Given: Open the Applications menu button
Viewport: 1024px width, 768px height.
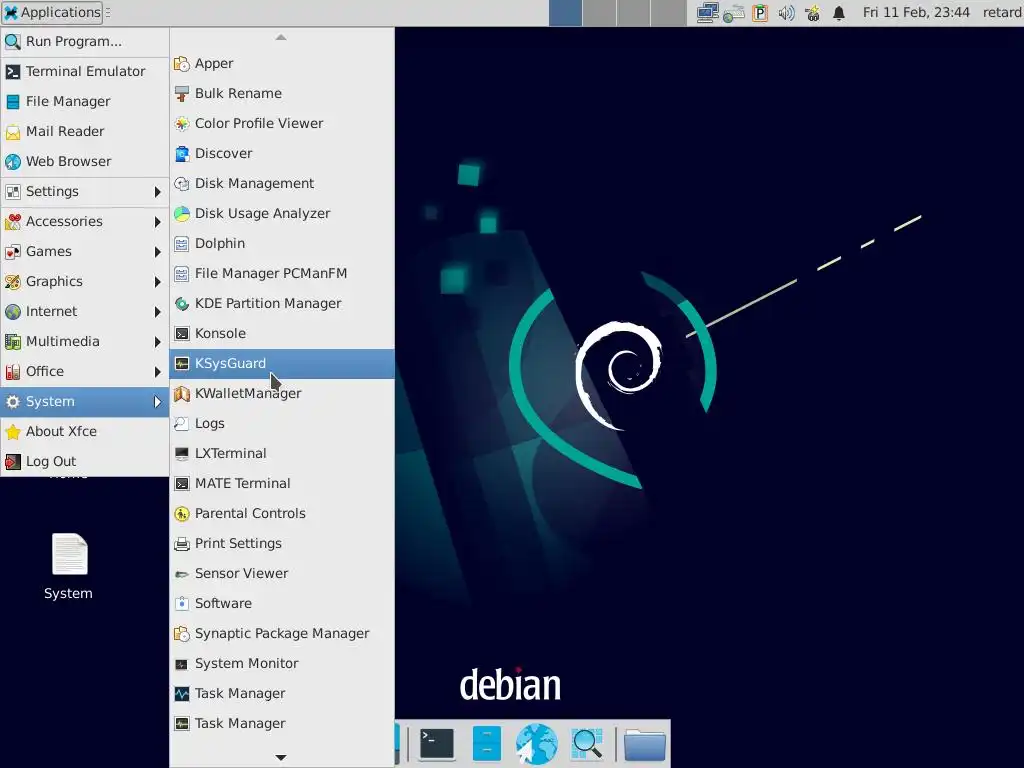Looking at the screenshot, I should [52, 12].
